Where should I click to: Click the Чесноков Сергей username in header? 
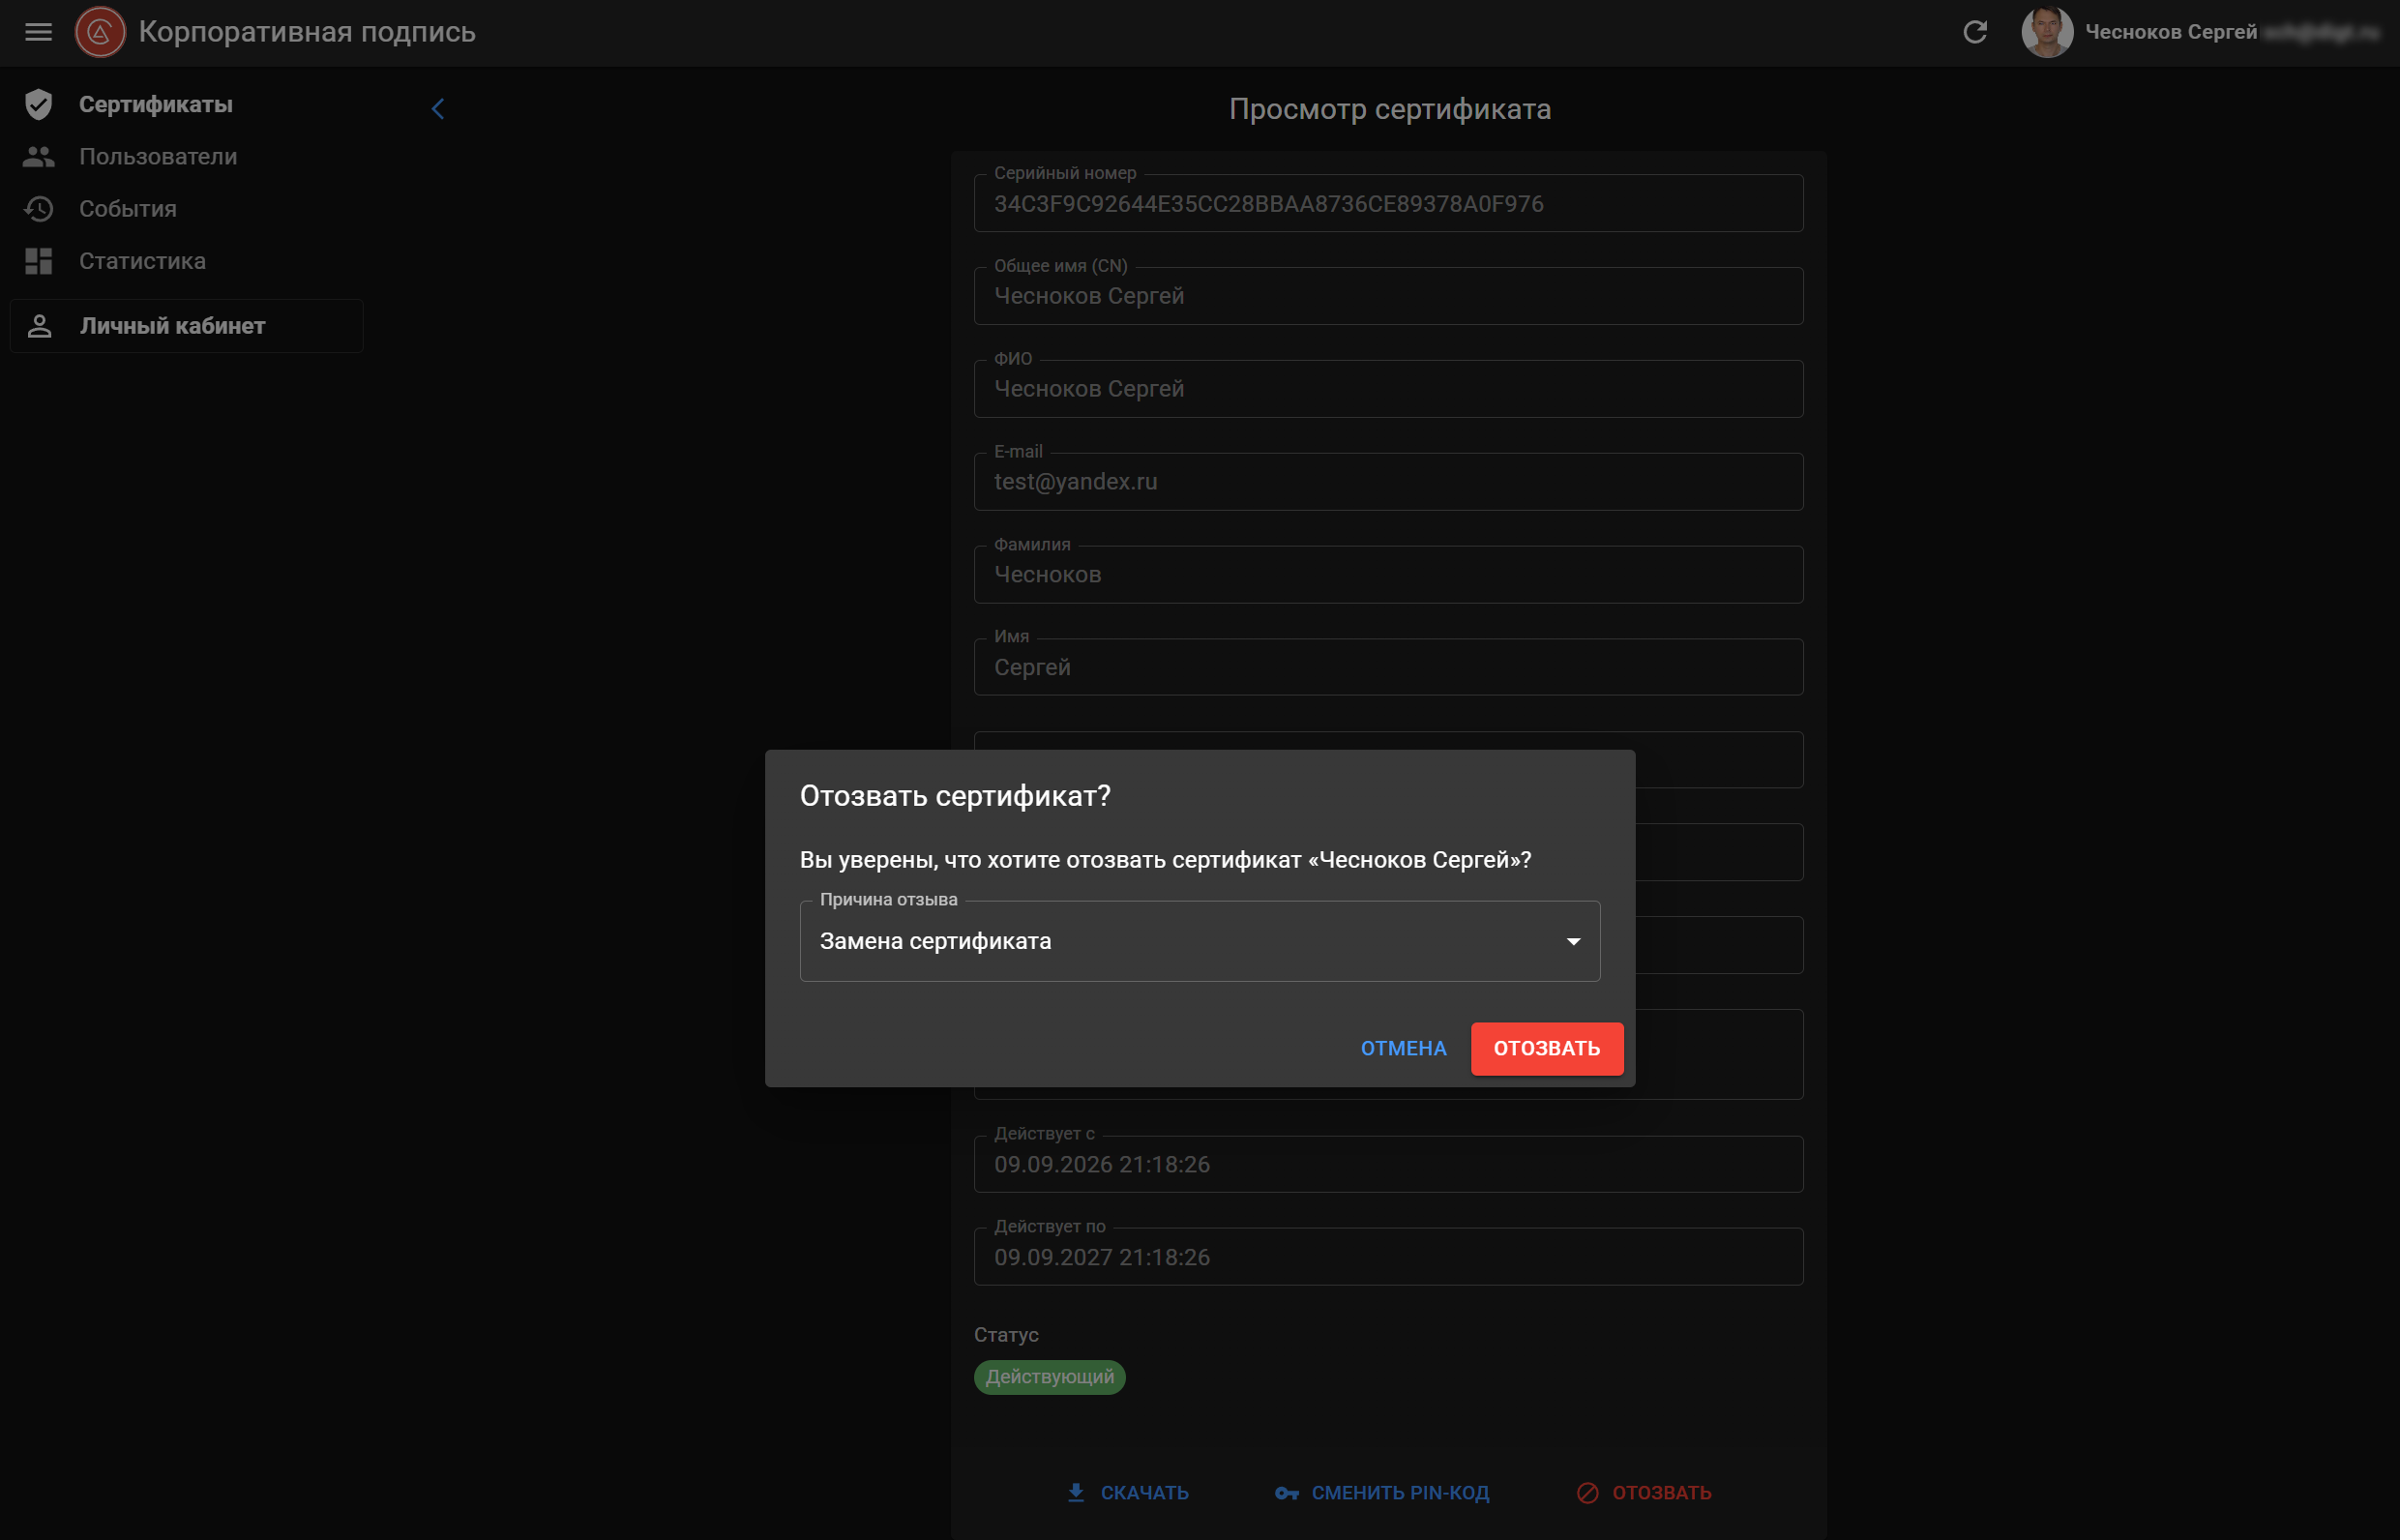click(2170, 32)
